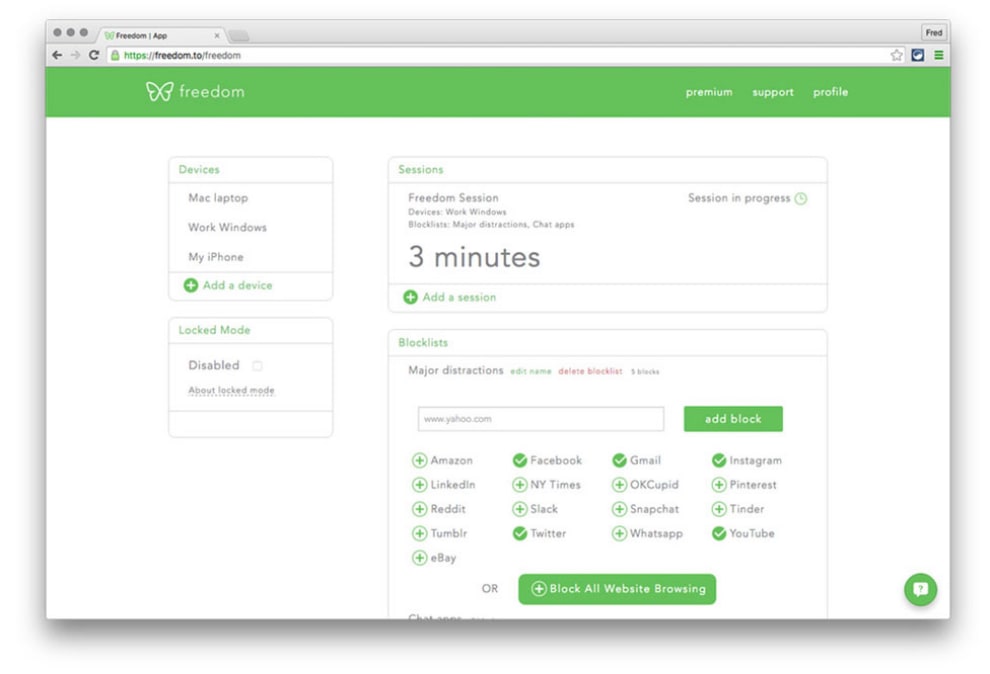Close the Freedom | App browser tab
The width and height of the screenshot is (990, 674).
217,36
